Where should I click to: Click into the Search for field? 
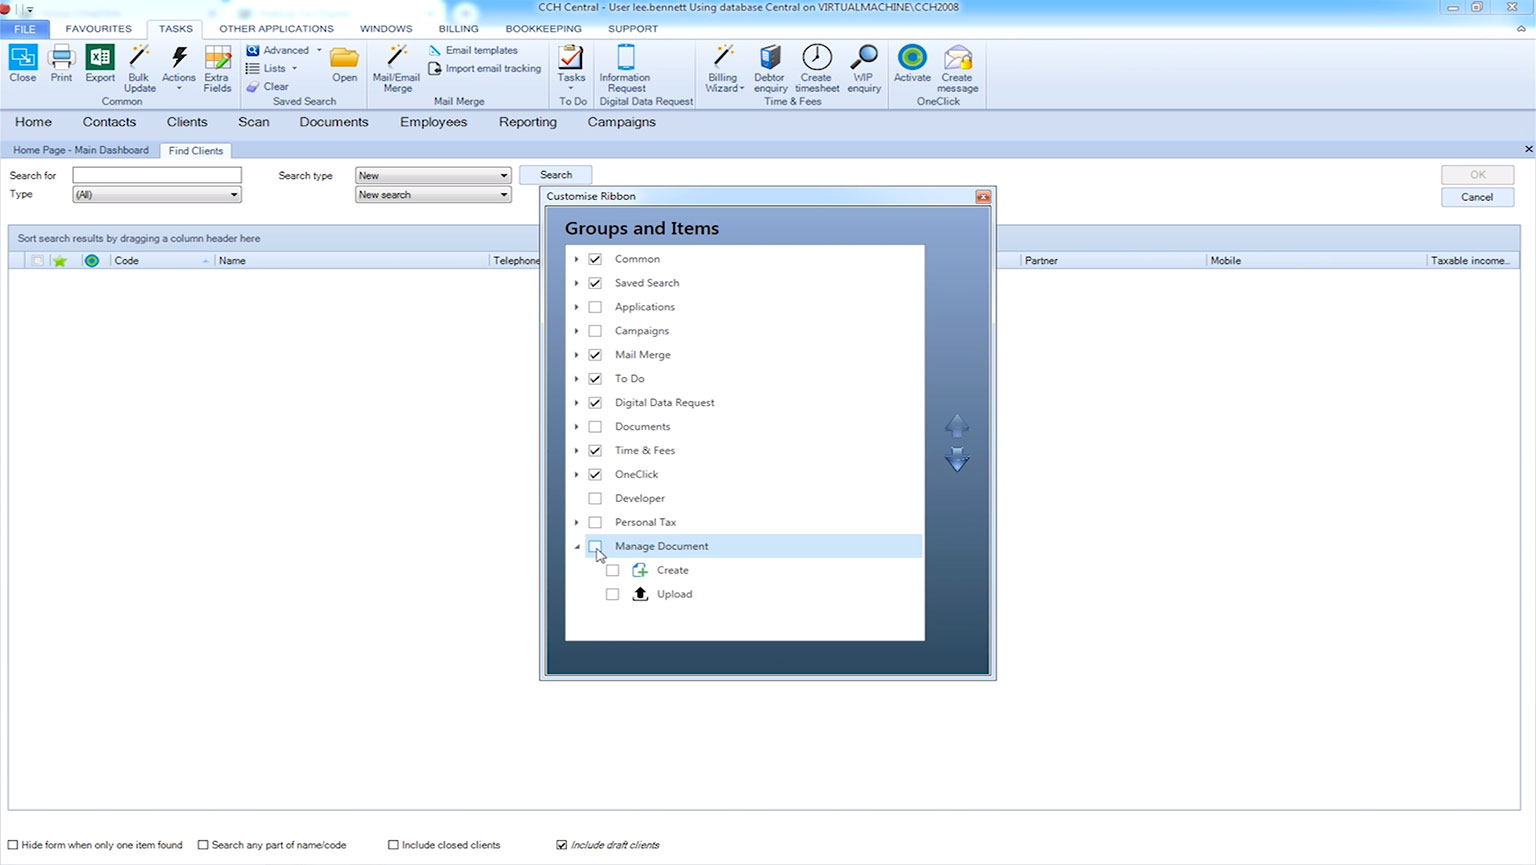click(157, 175)
